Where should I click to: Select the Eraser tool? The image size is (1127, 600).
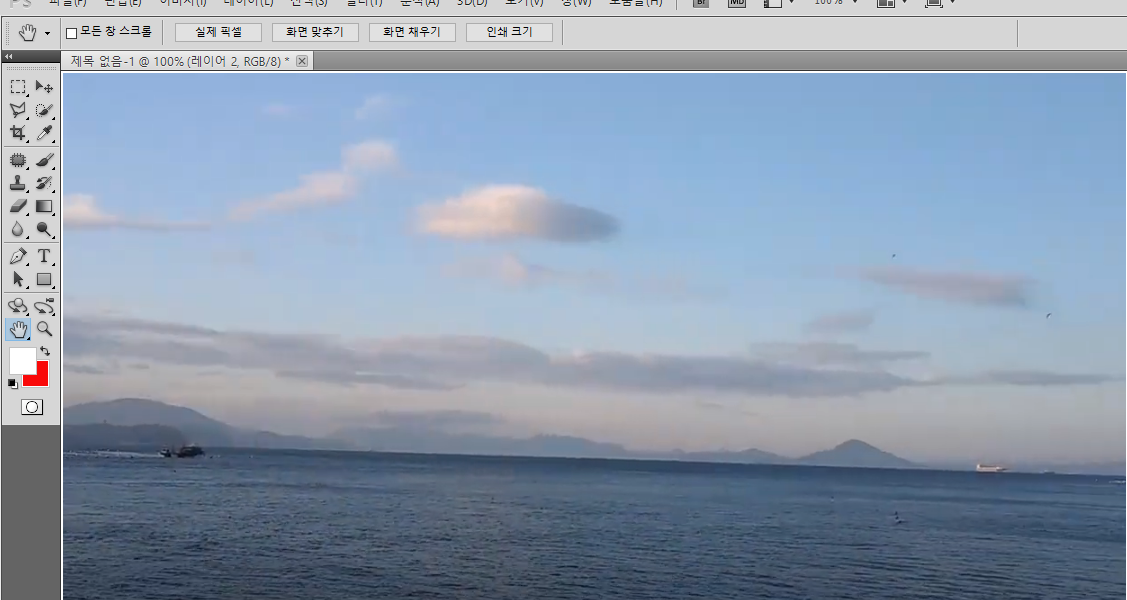tap(18, 206)
